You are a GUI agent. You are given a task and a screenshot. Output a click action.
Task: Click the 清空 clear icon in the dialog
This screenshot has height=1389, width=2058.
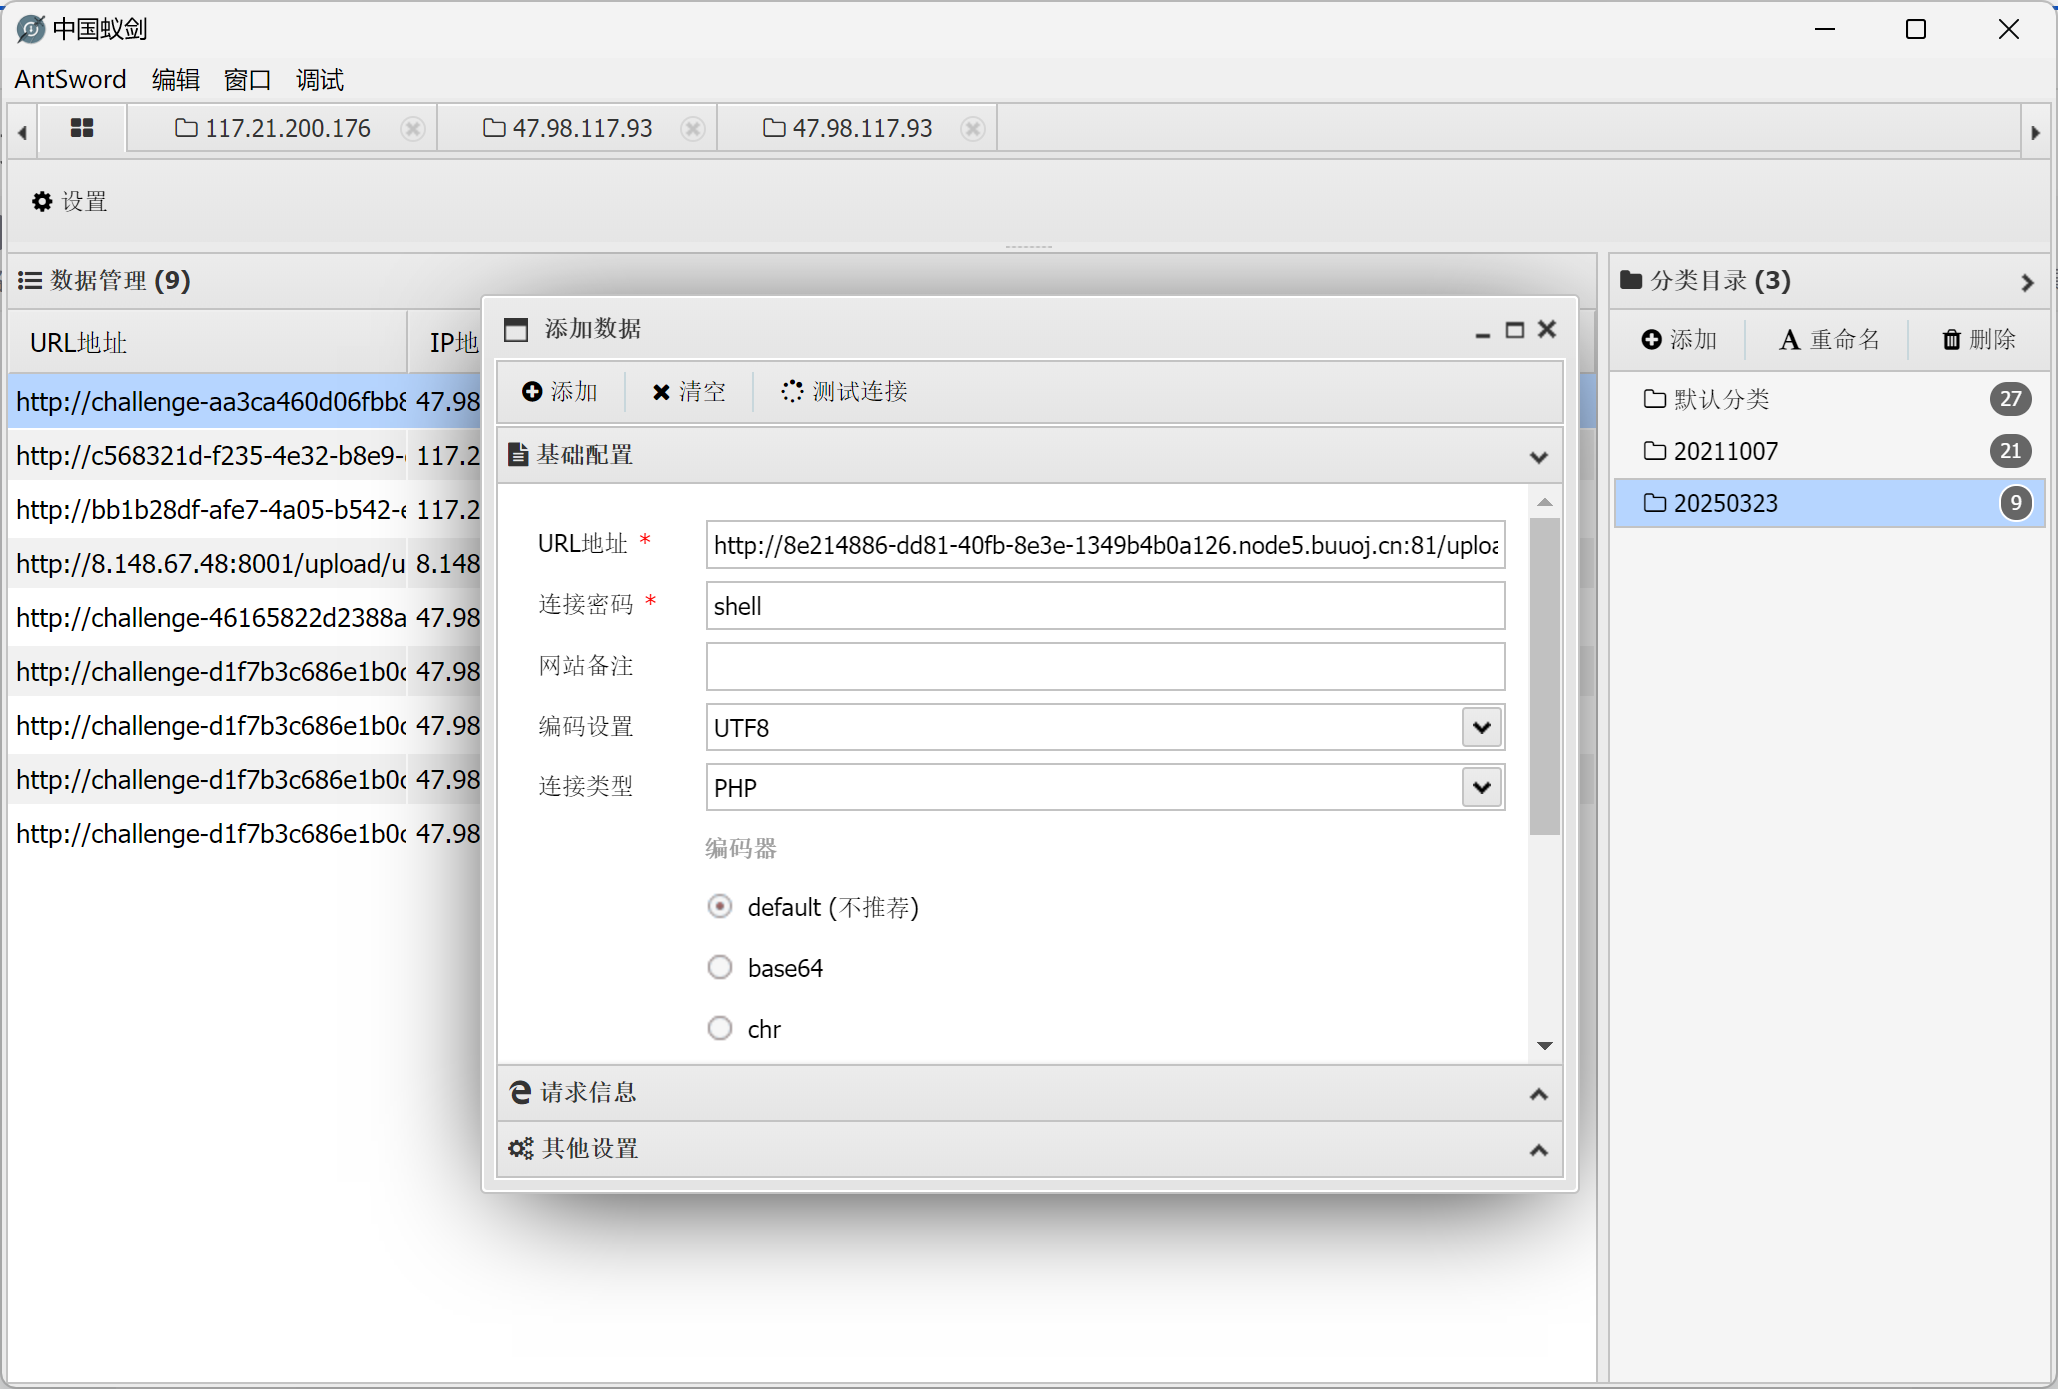tap(660, 392)
